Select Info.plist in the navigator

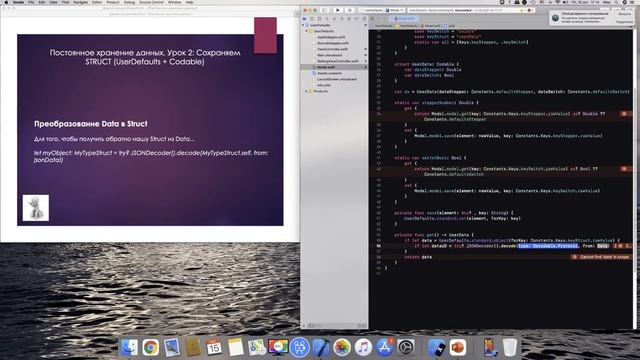point(323,85)
